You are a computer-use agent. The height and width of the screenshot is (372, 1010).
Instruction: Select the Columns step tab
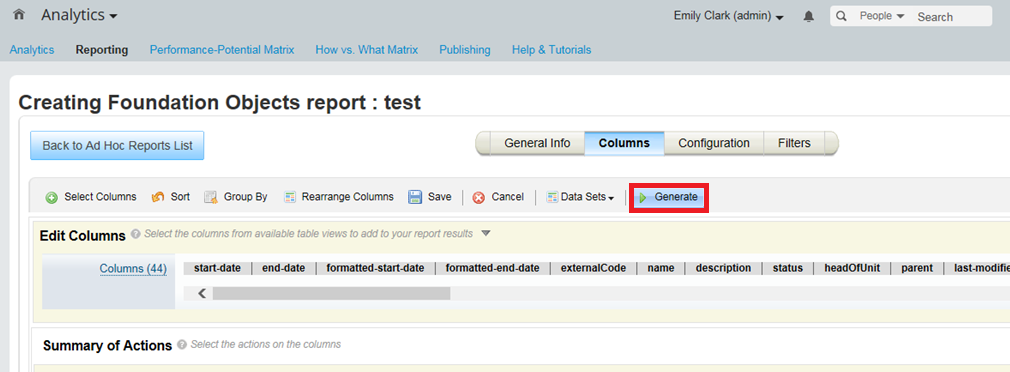(x=624, y=143)
